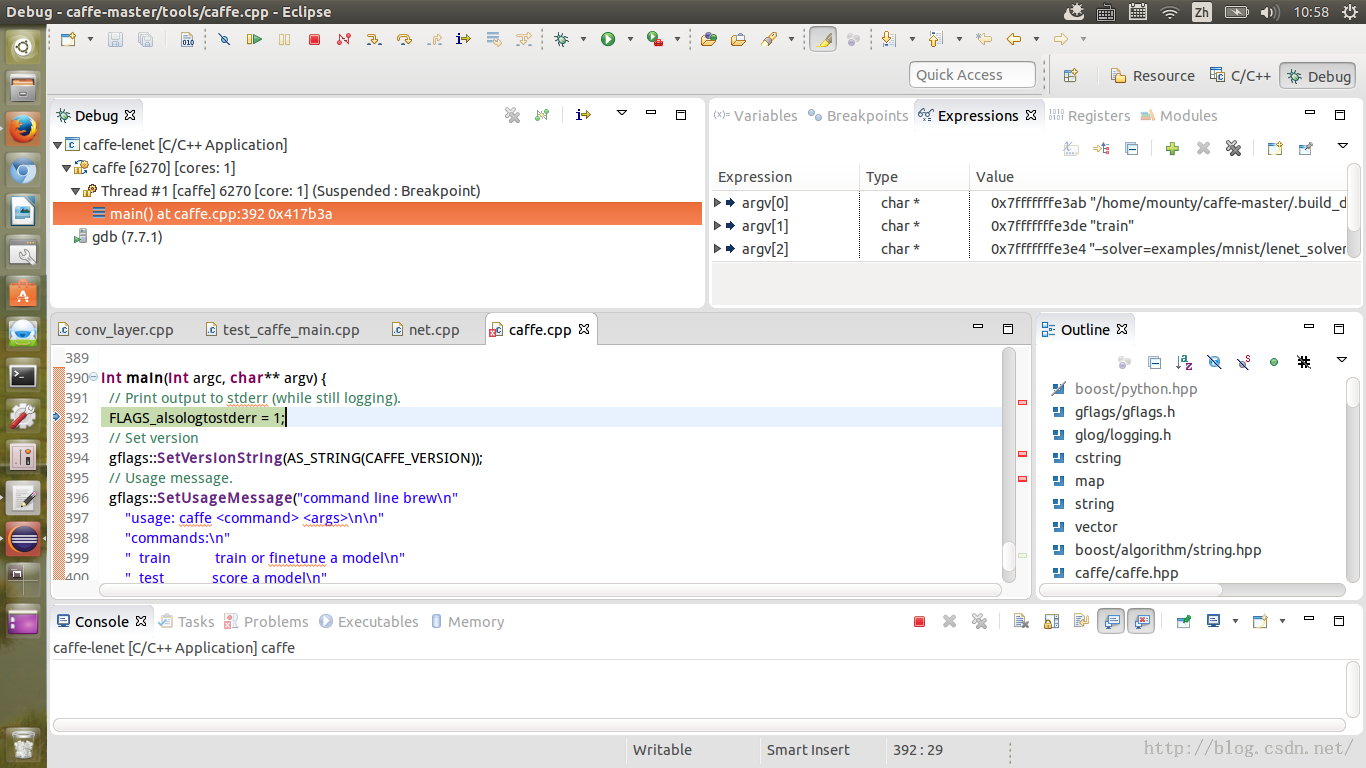Open the New wizard dropdown arrow
The width and height of the screenshot is (1366, 768).
(x=90, y=39)
